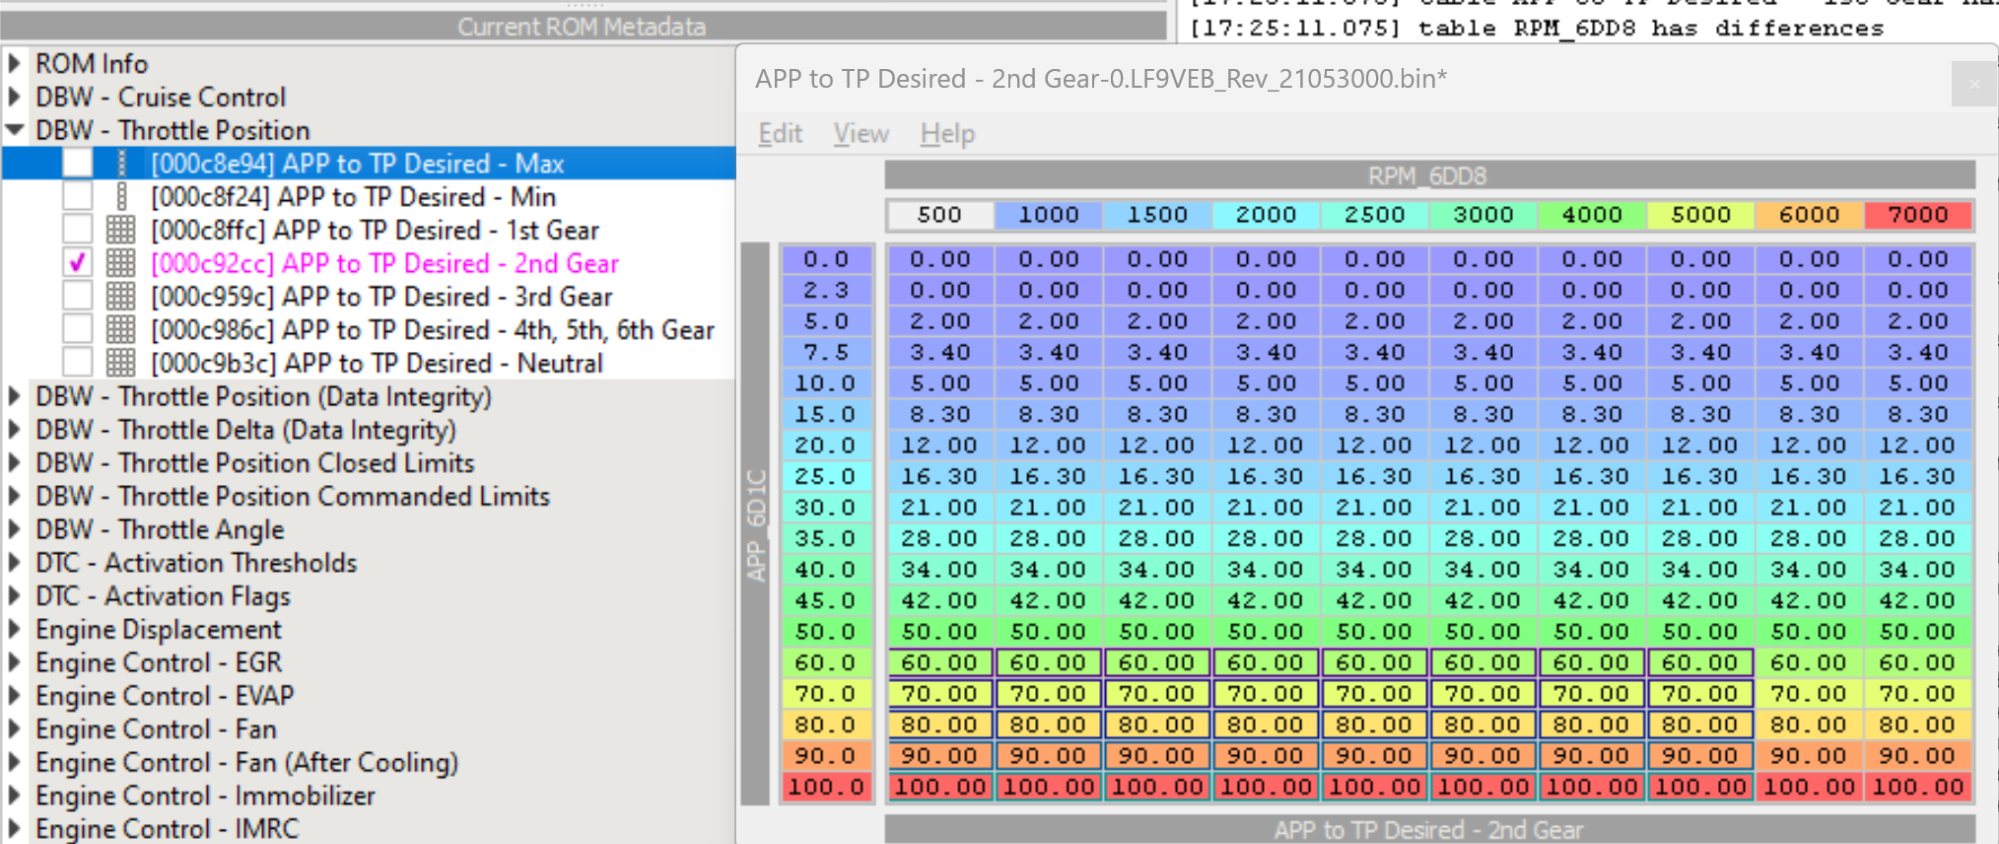Close the APP to TP Desired table window
The width and height of the screenshot is (1999, 844).
[1973, 85]
